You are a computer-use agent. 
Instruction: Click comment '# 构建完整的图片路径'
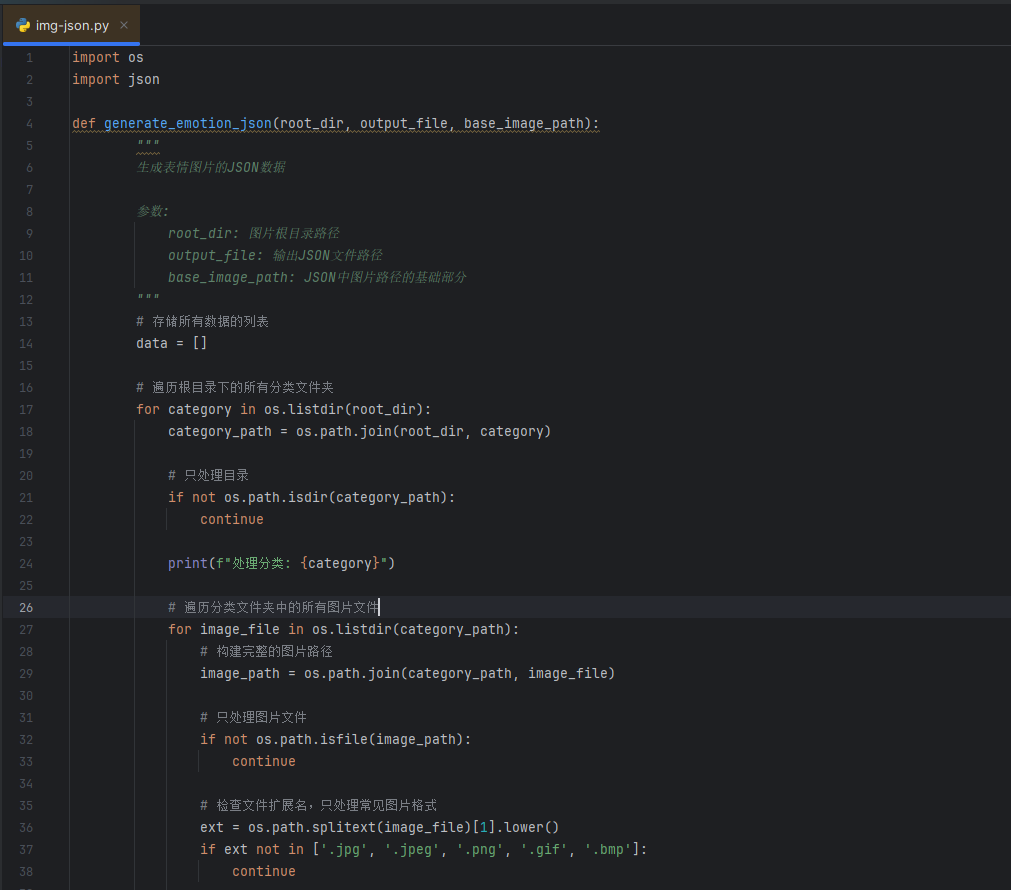266,651
